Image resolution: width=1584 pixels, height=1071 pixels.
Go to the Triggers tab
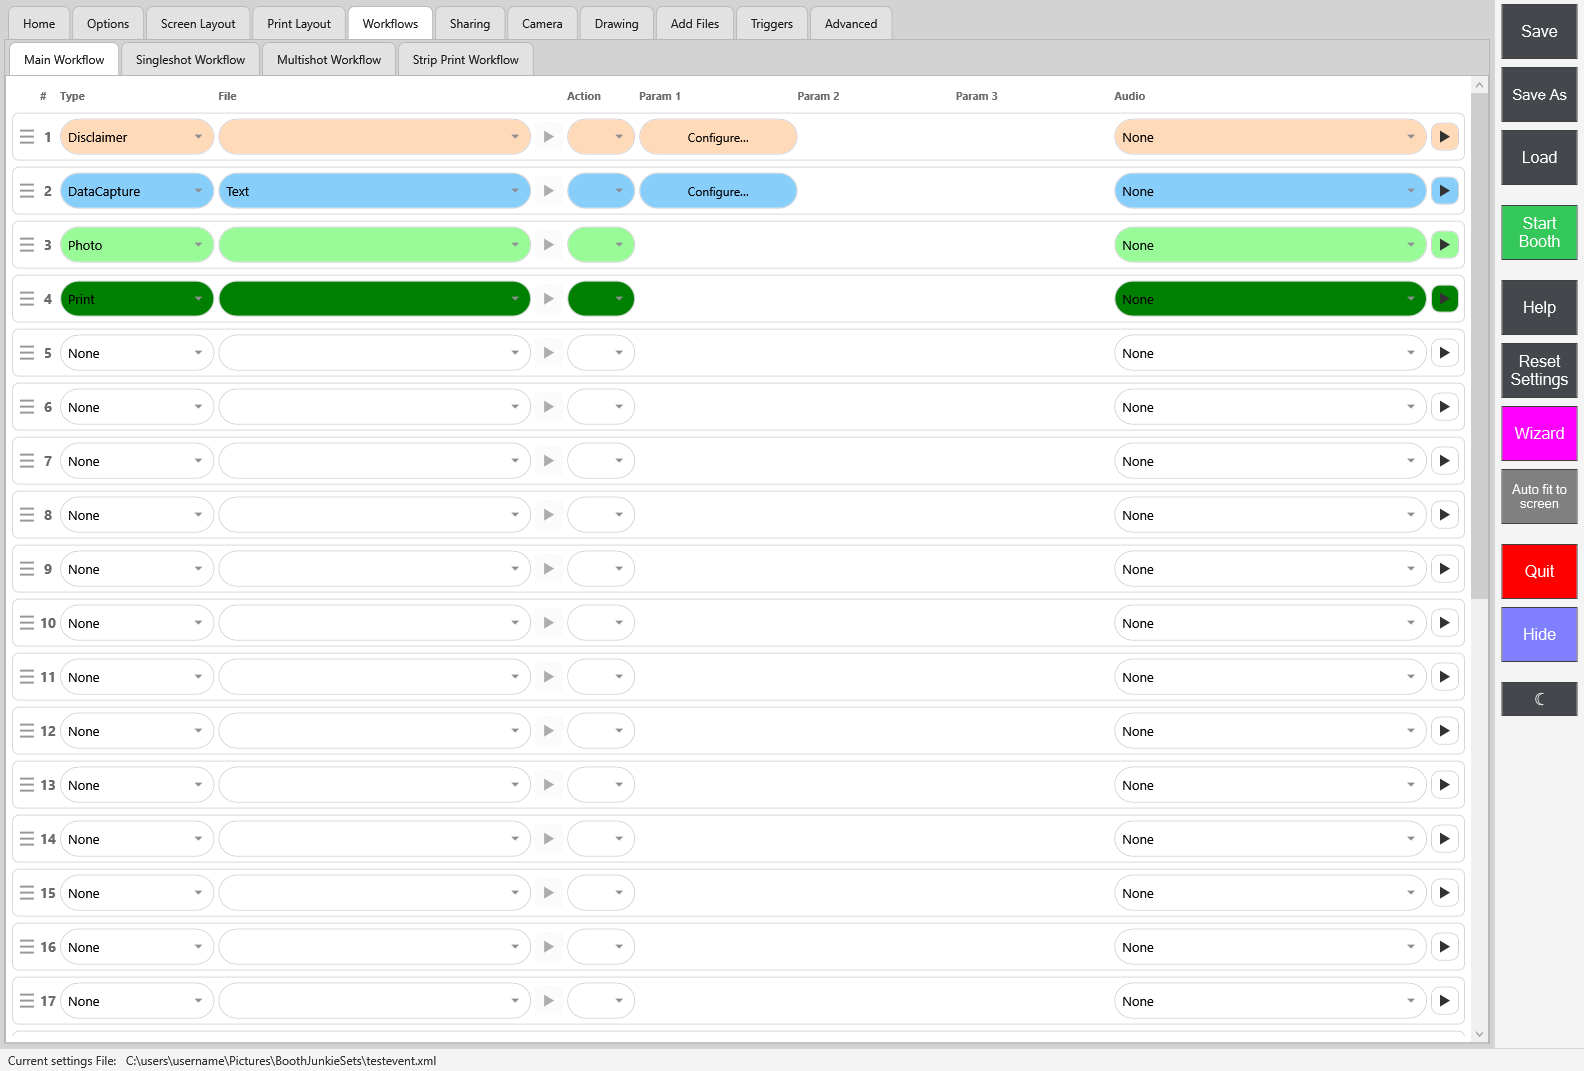772,24
